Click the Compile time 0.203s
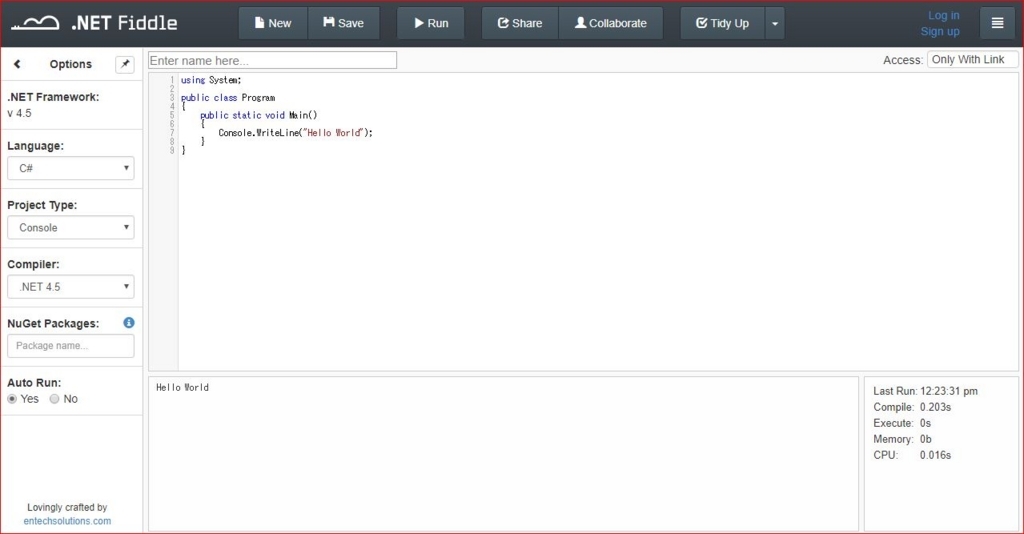 point(935,407)
